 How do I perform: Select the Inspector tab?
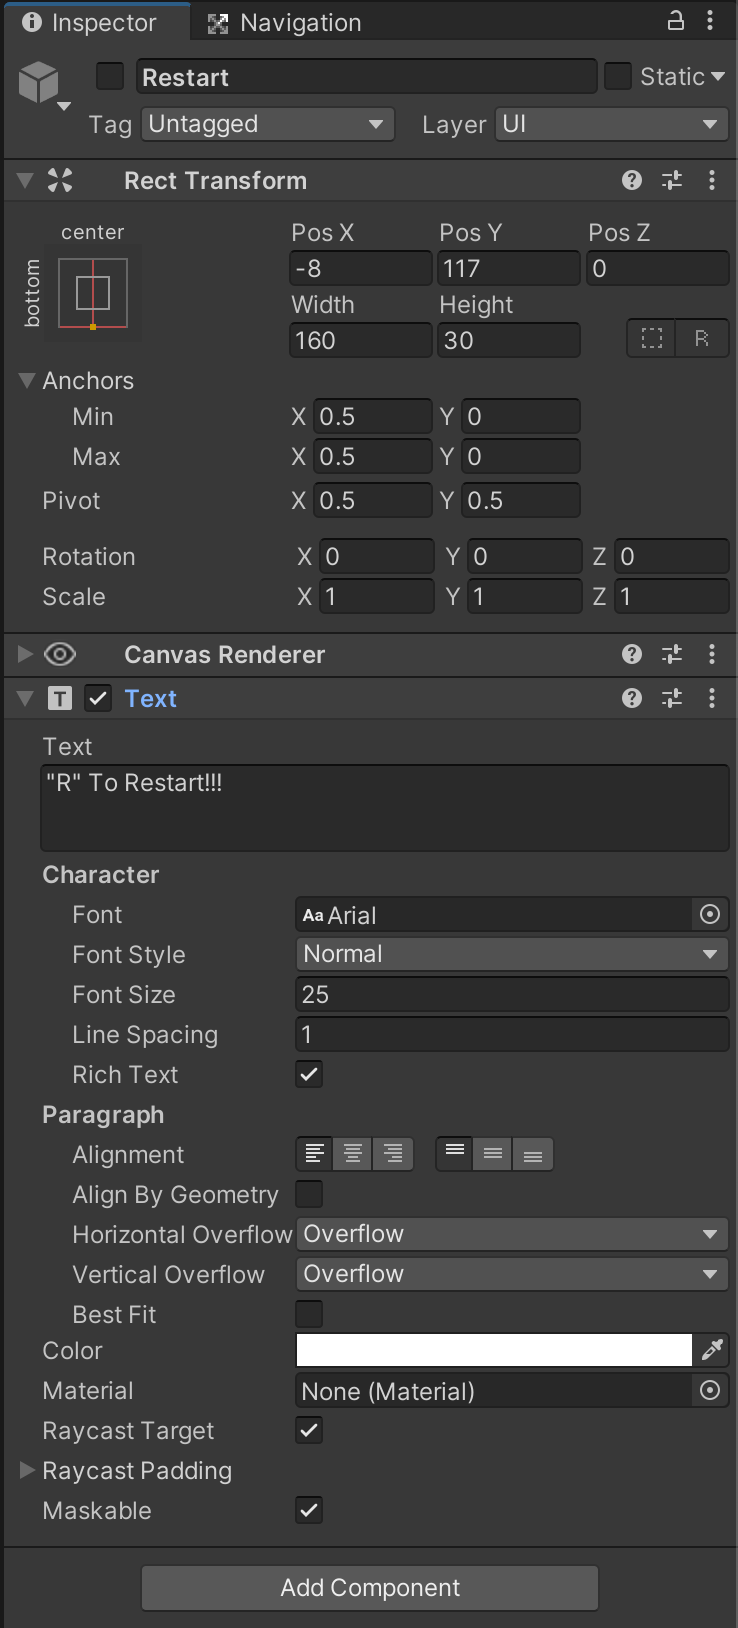tap(97, 21)
